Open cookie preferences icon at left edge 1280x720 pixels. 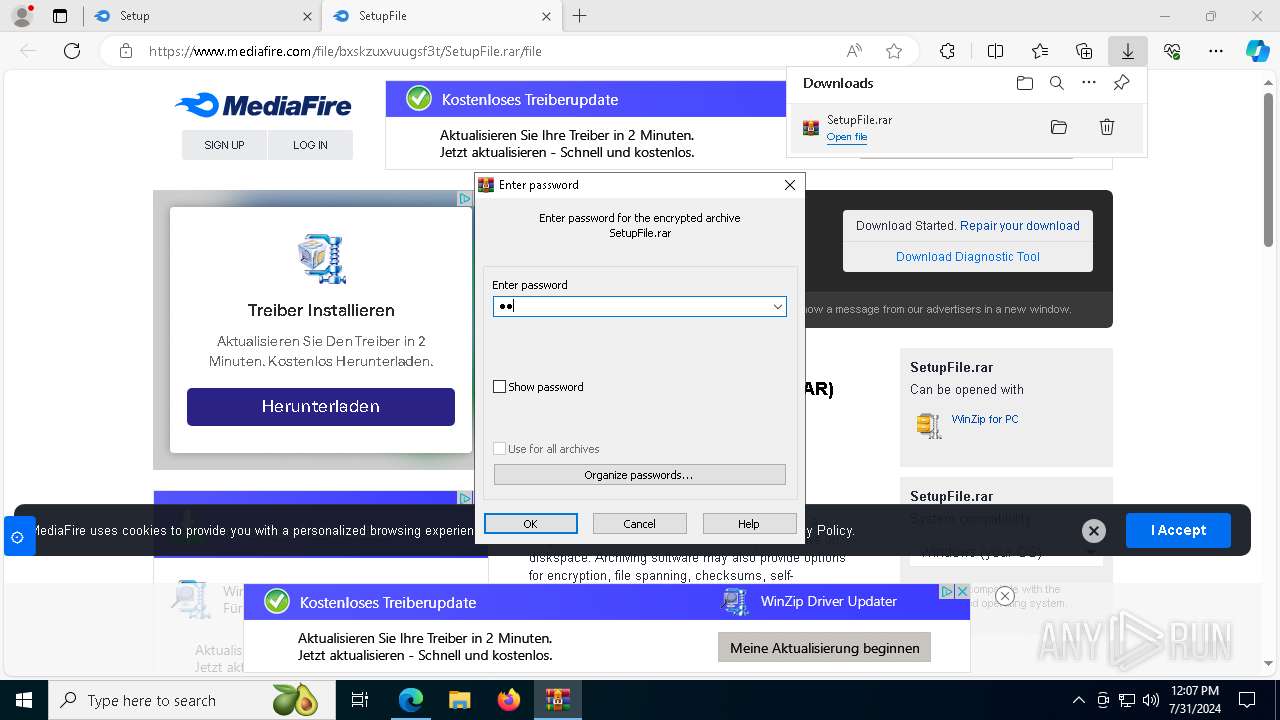17,537
